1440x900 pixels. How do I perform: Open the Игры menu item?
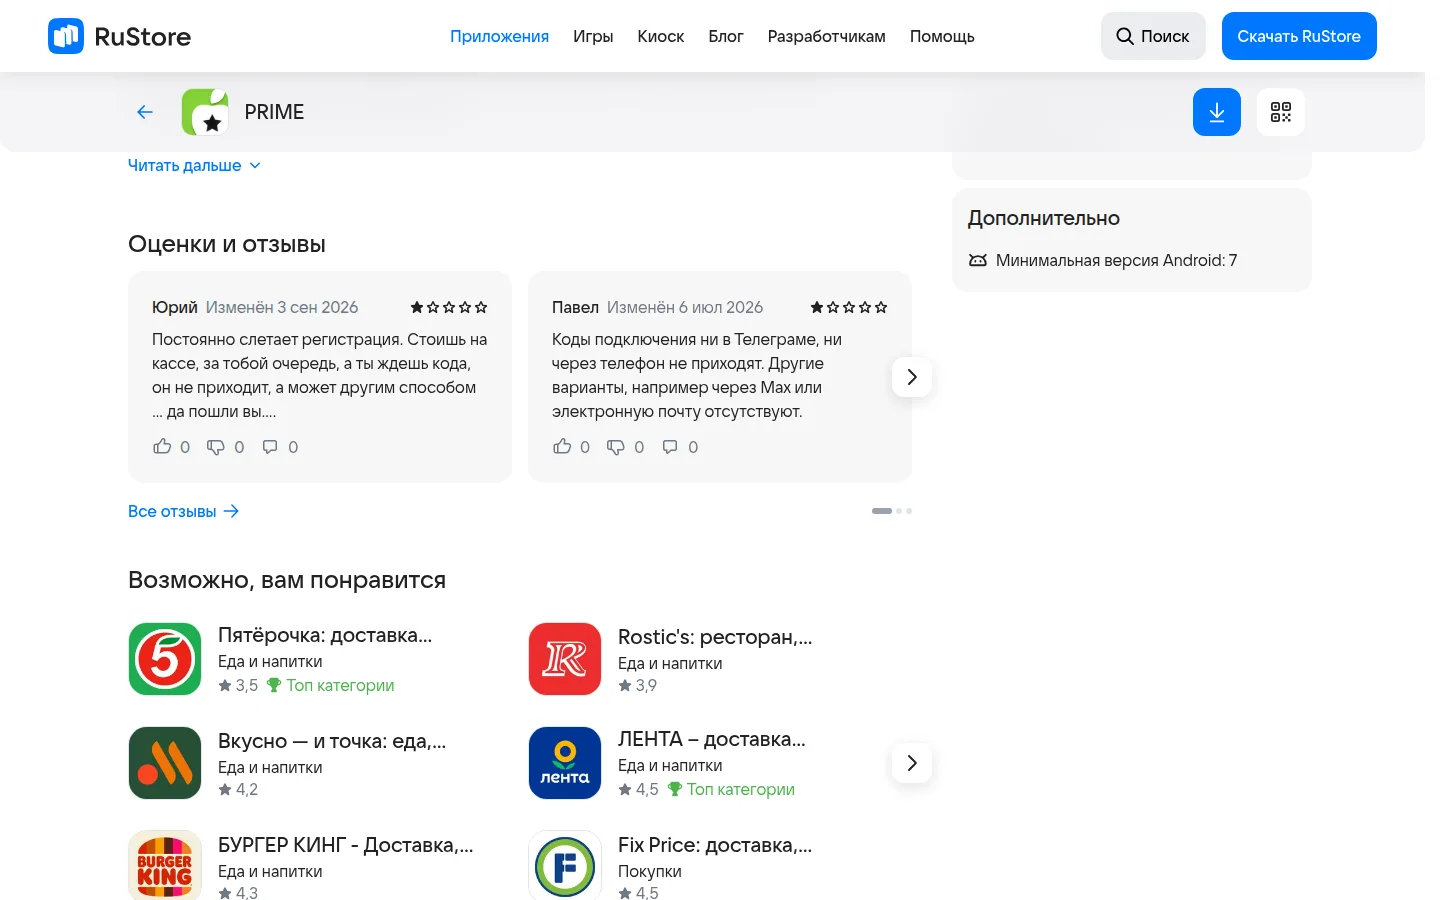pos(593,36)
